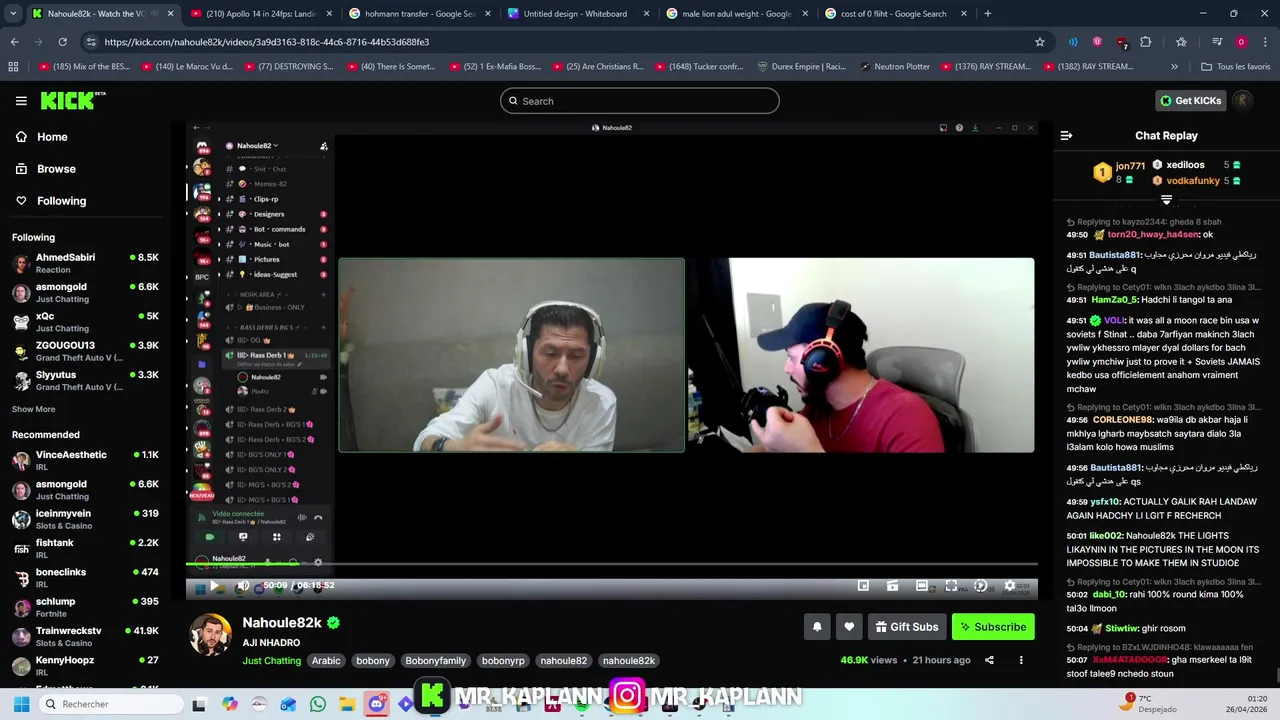This screenshot has height=720, width=1280.
Task: Open VinceAesthetic recommended channel
Action: (x=85, y=460)
